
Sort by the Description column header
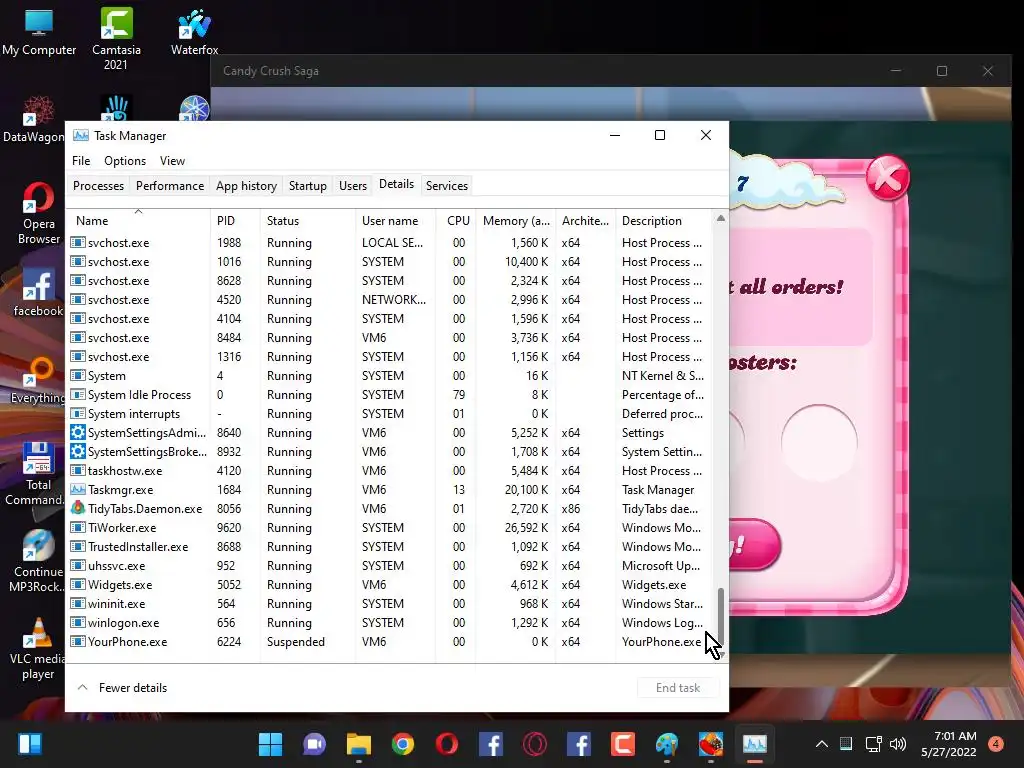[x=664, y=221]
